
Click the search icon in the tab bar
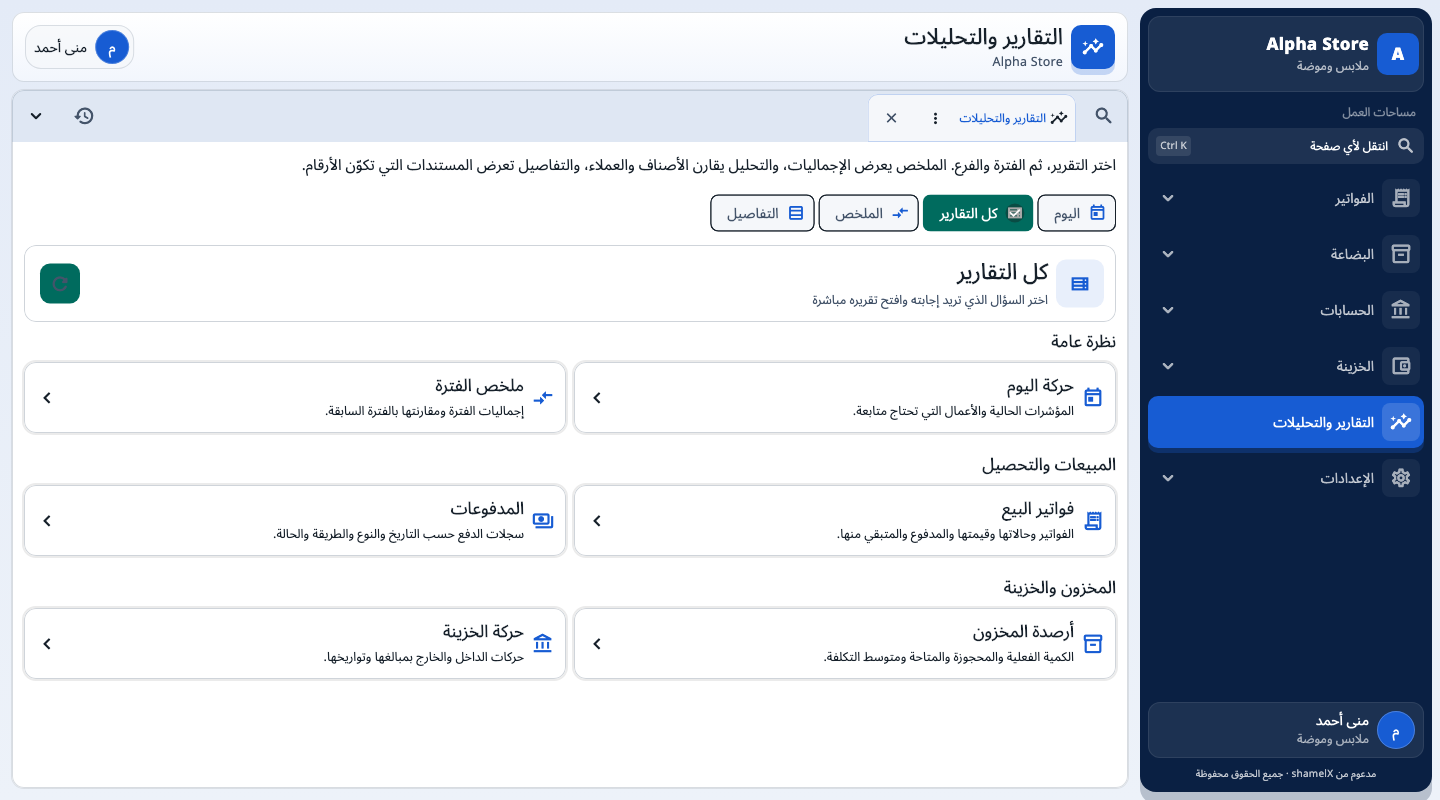point(1103,116)
